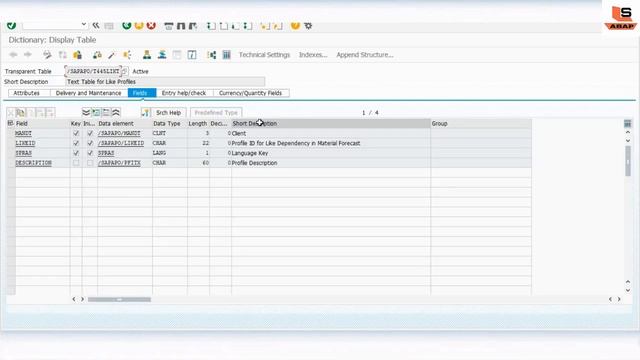The image size is (640, 360).
Task: Toggle Key checkbox for DESCRIPTION row
Action: point(76,163)
